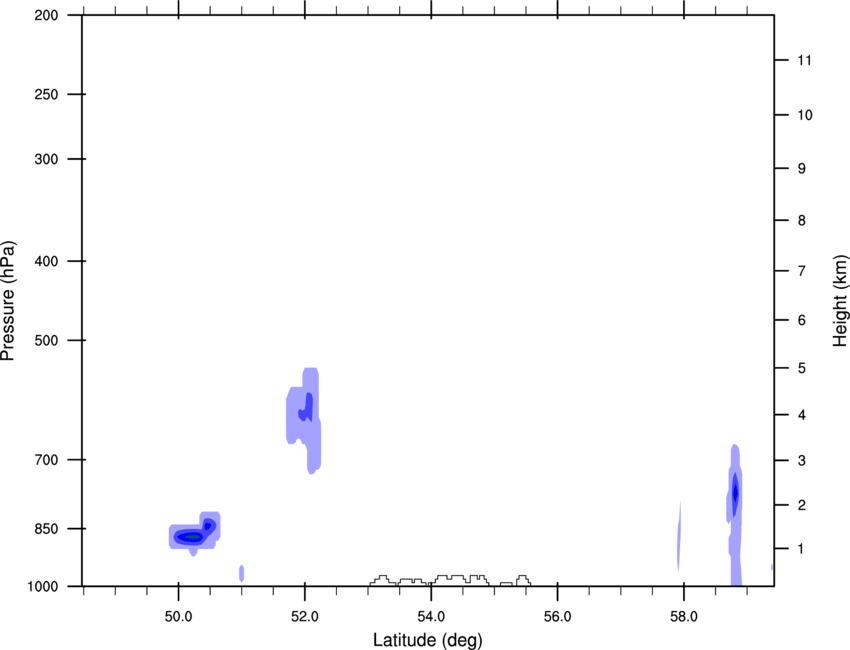This screenshot has height=650, width=850.
Task: Pick the height label 4
Action: [801, 415]
